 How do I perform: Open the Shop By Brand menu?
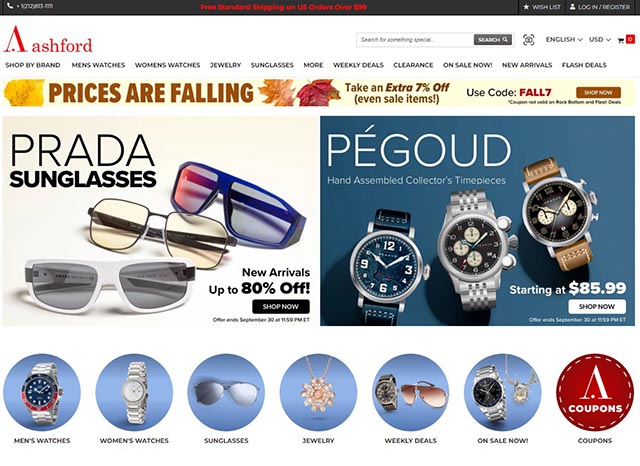33,65
